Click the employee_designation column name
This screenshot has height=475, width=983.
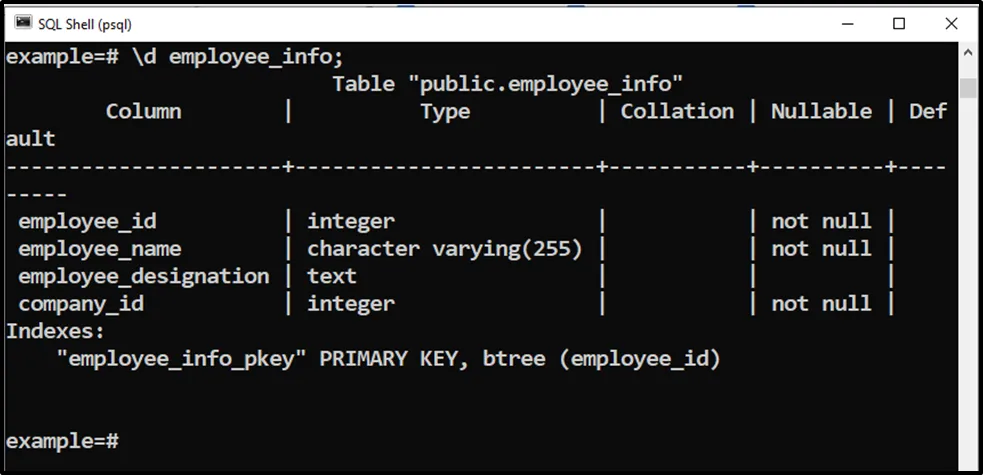coord(144,276)
